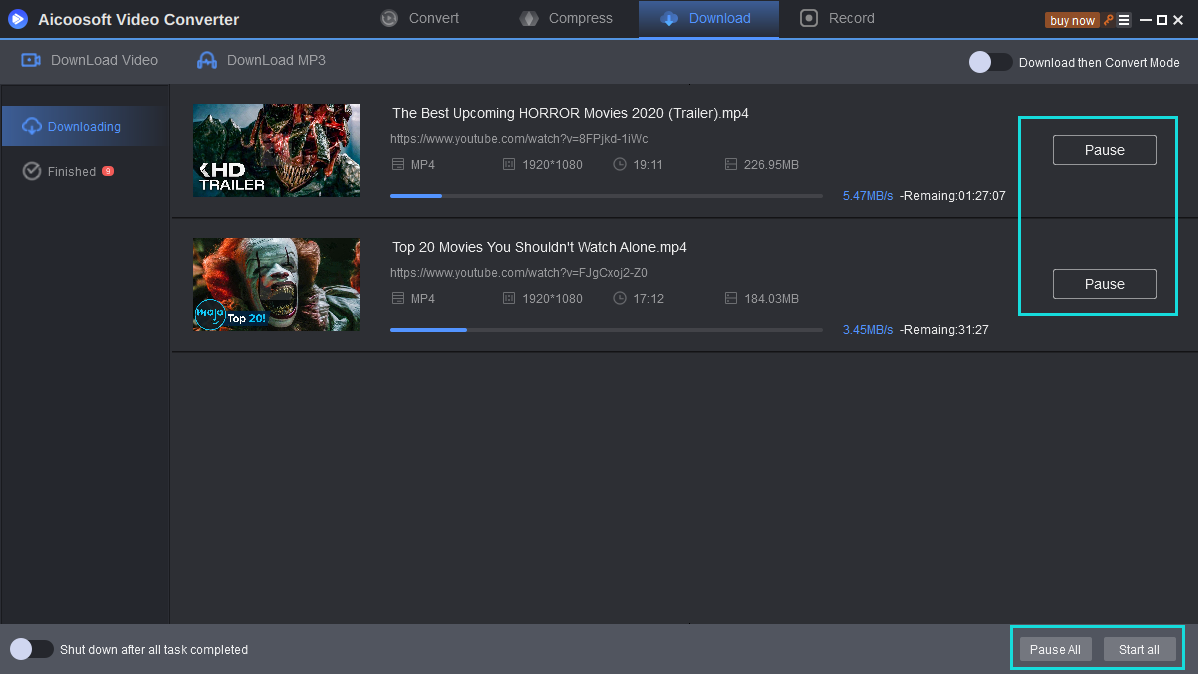Switch to the Convert tab

click(420, 18)
